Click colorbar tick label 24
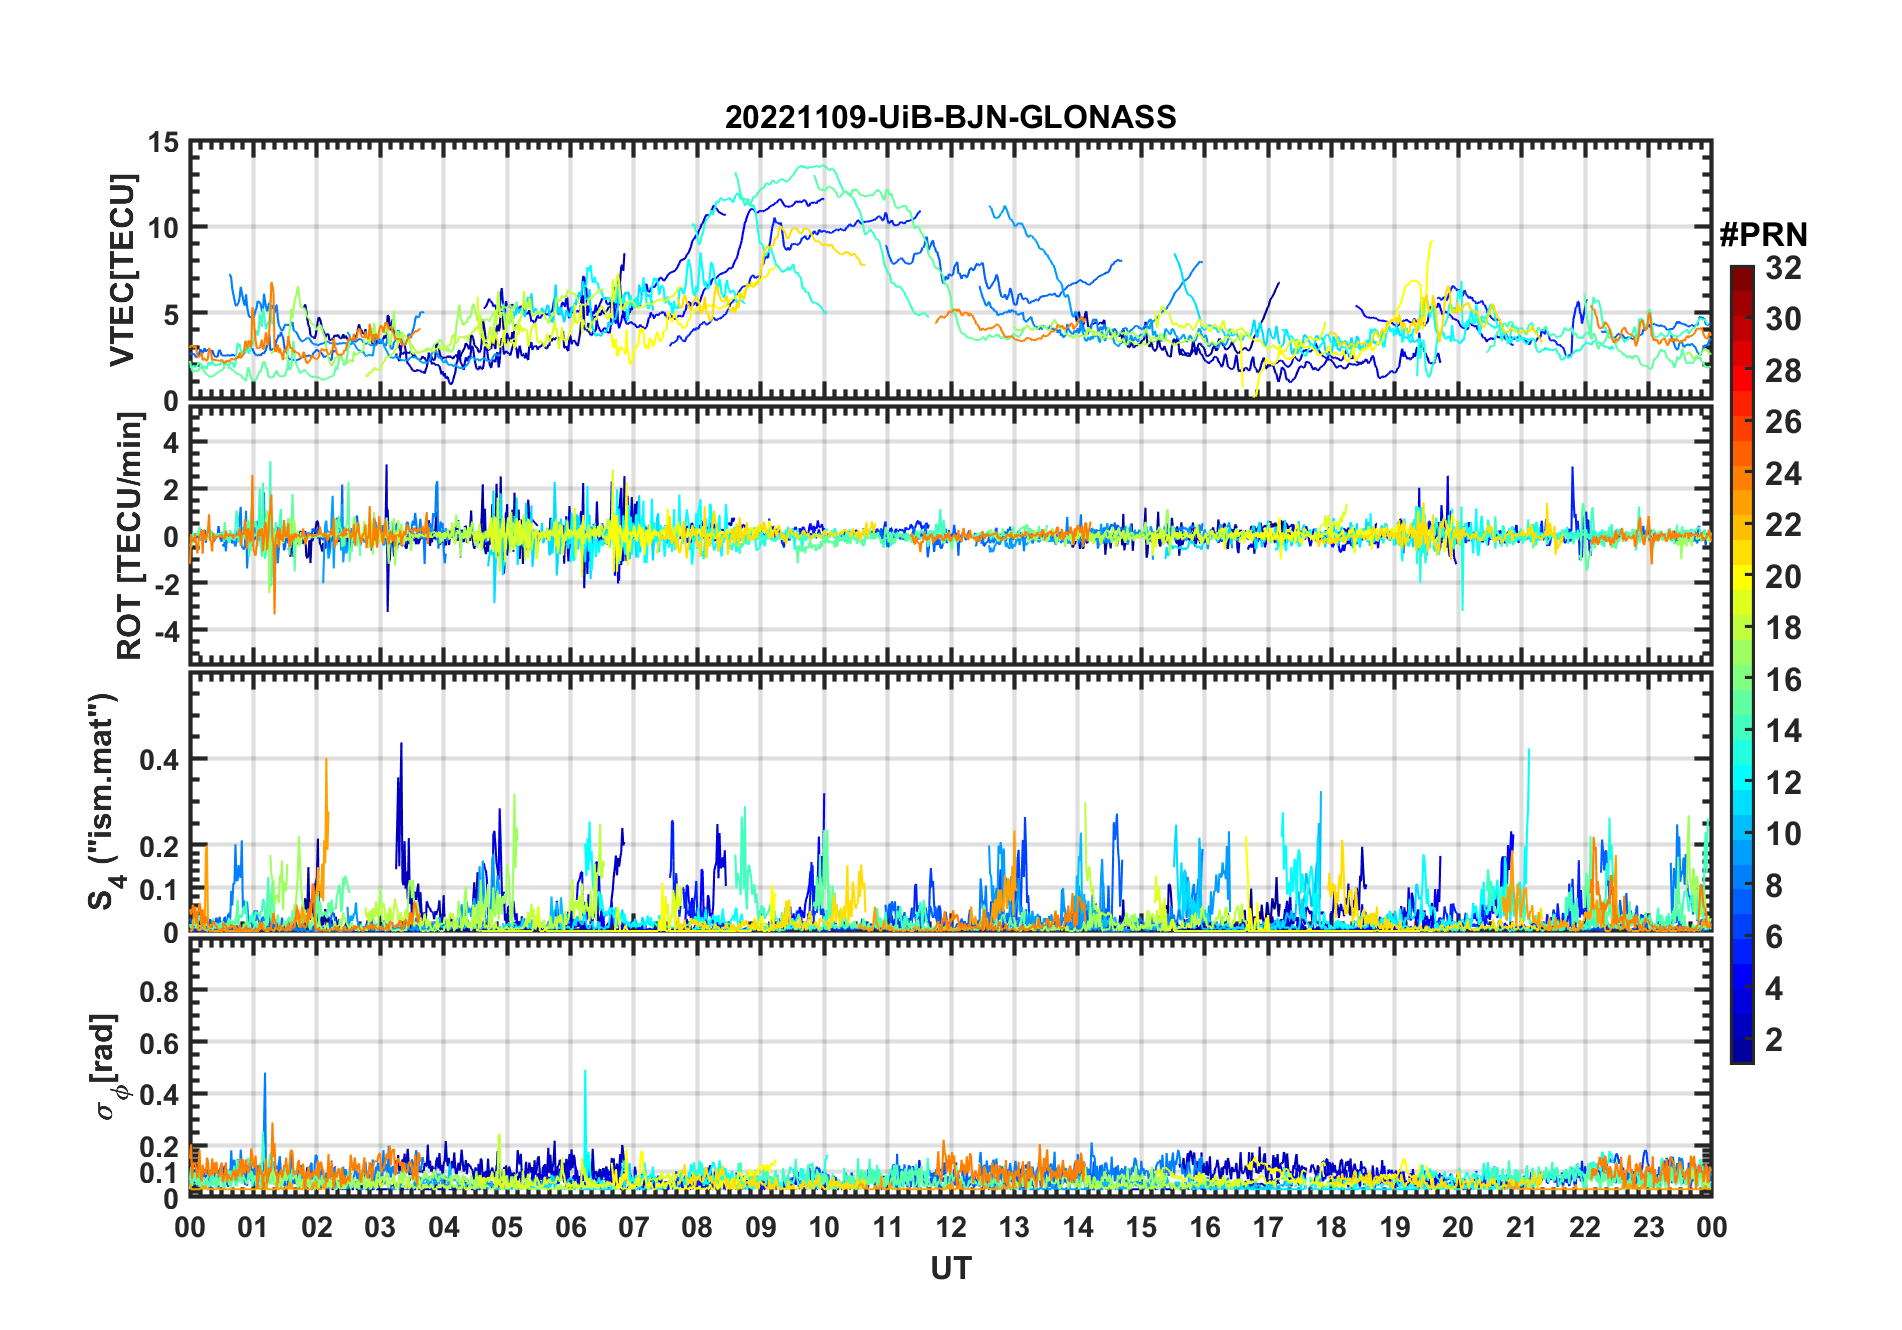 point(1783,473)
